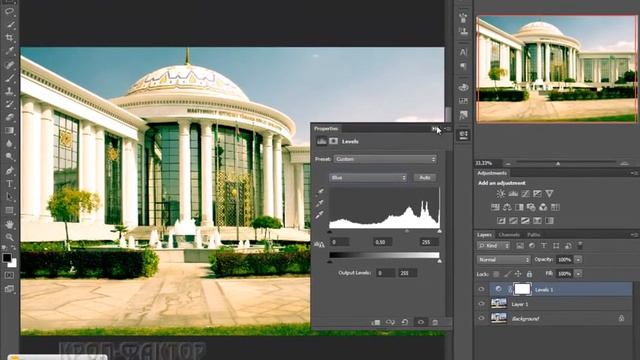Filter layers by type layers
Image resolution: width=640 pixels, height=360 pixels.
coord(544,245)
